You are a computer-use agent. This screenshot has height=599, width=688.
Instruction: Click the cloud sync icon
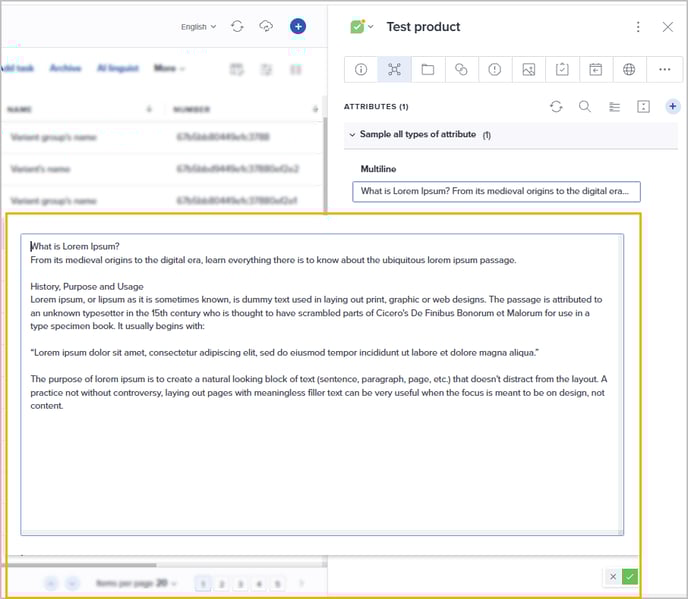click(266, 26)
